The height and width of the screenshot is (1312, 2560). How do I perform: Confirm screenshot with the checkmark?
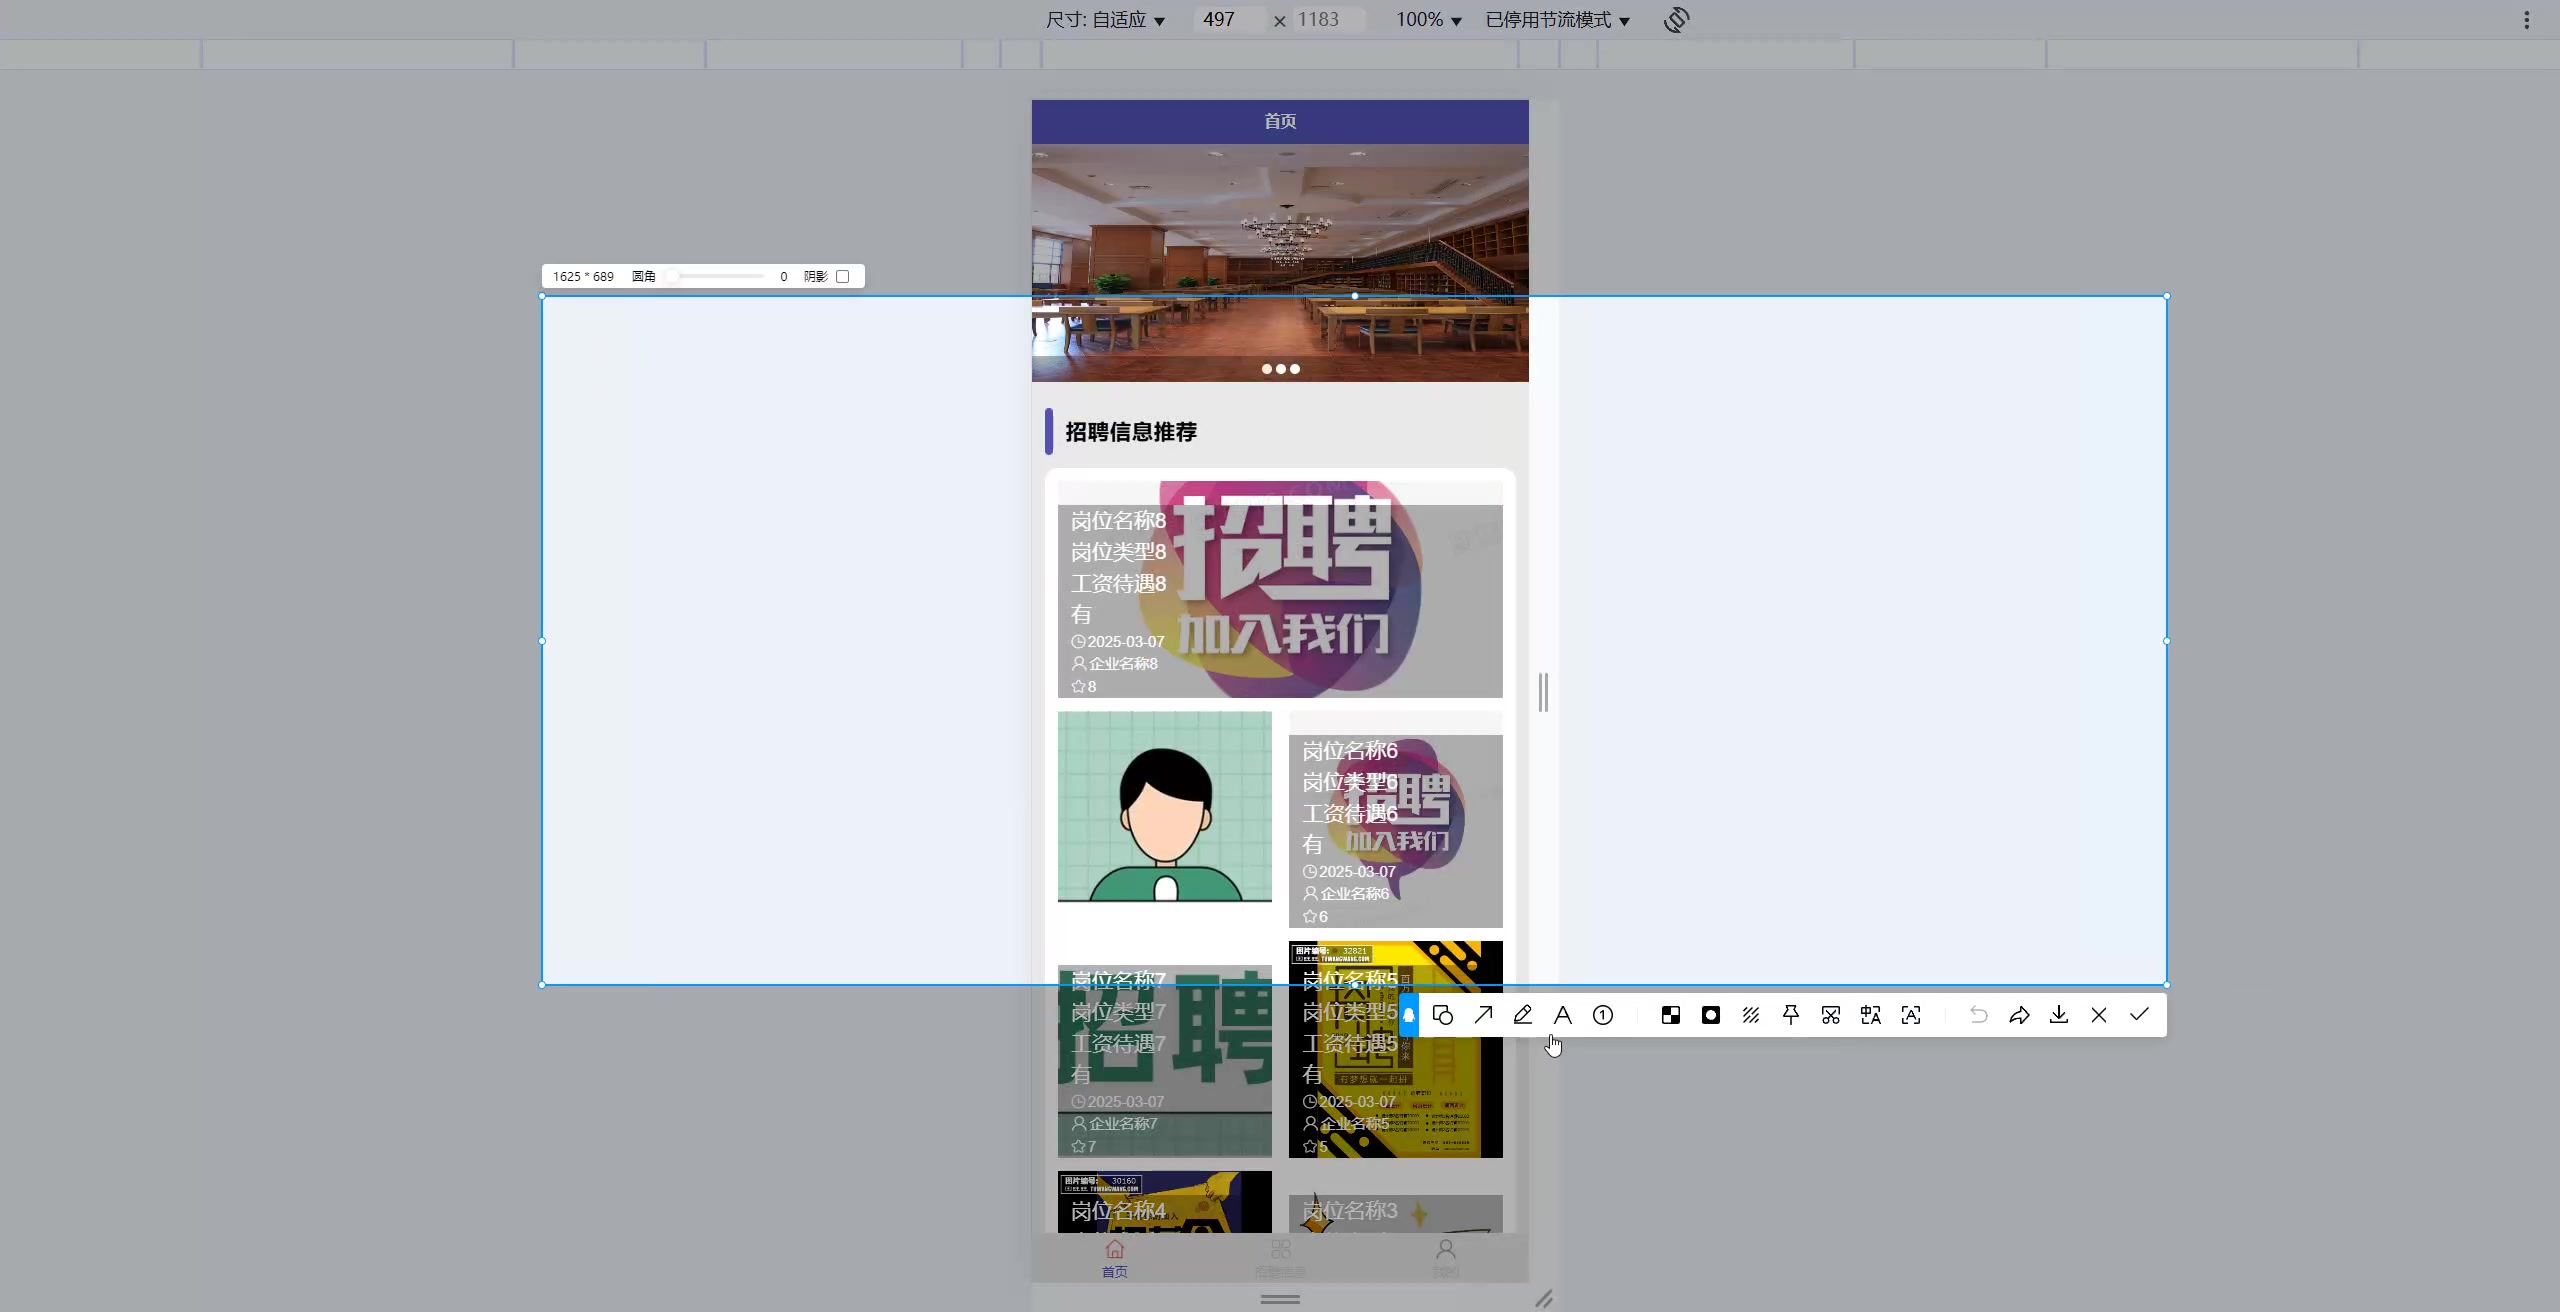tap(2139, 1015)
